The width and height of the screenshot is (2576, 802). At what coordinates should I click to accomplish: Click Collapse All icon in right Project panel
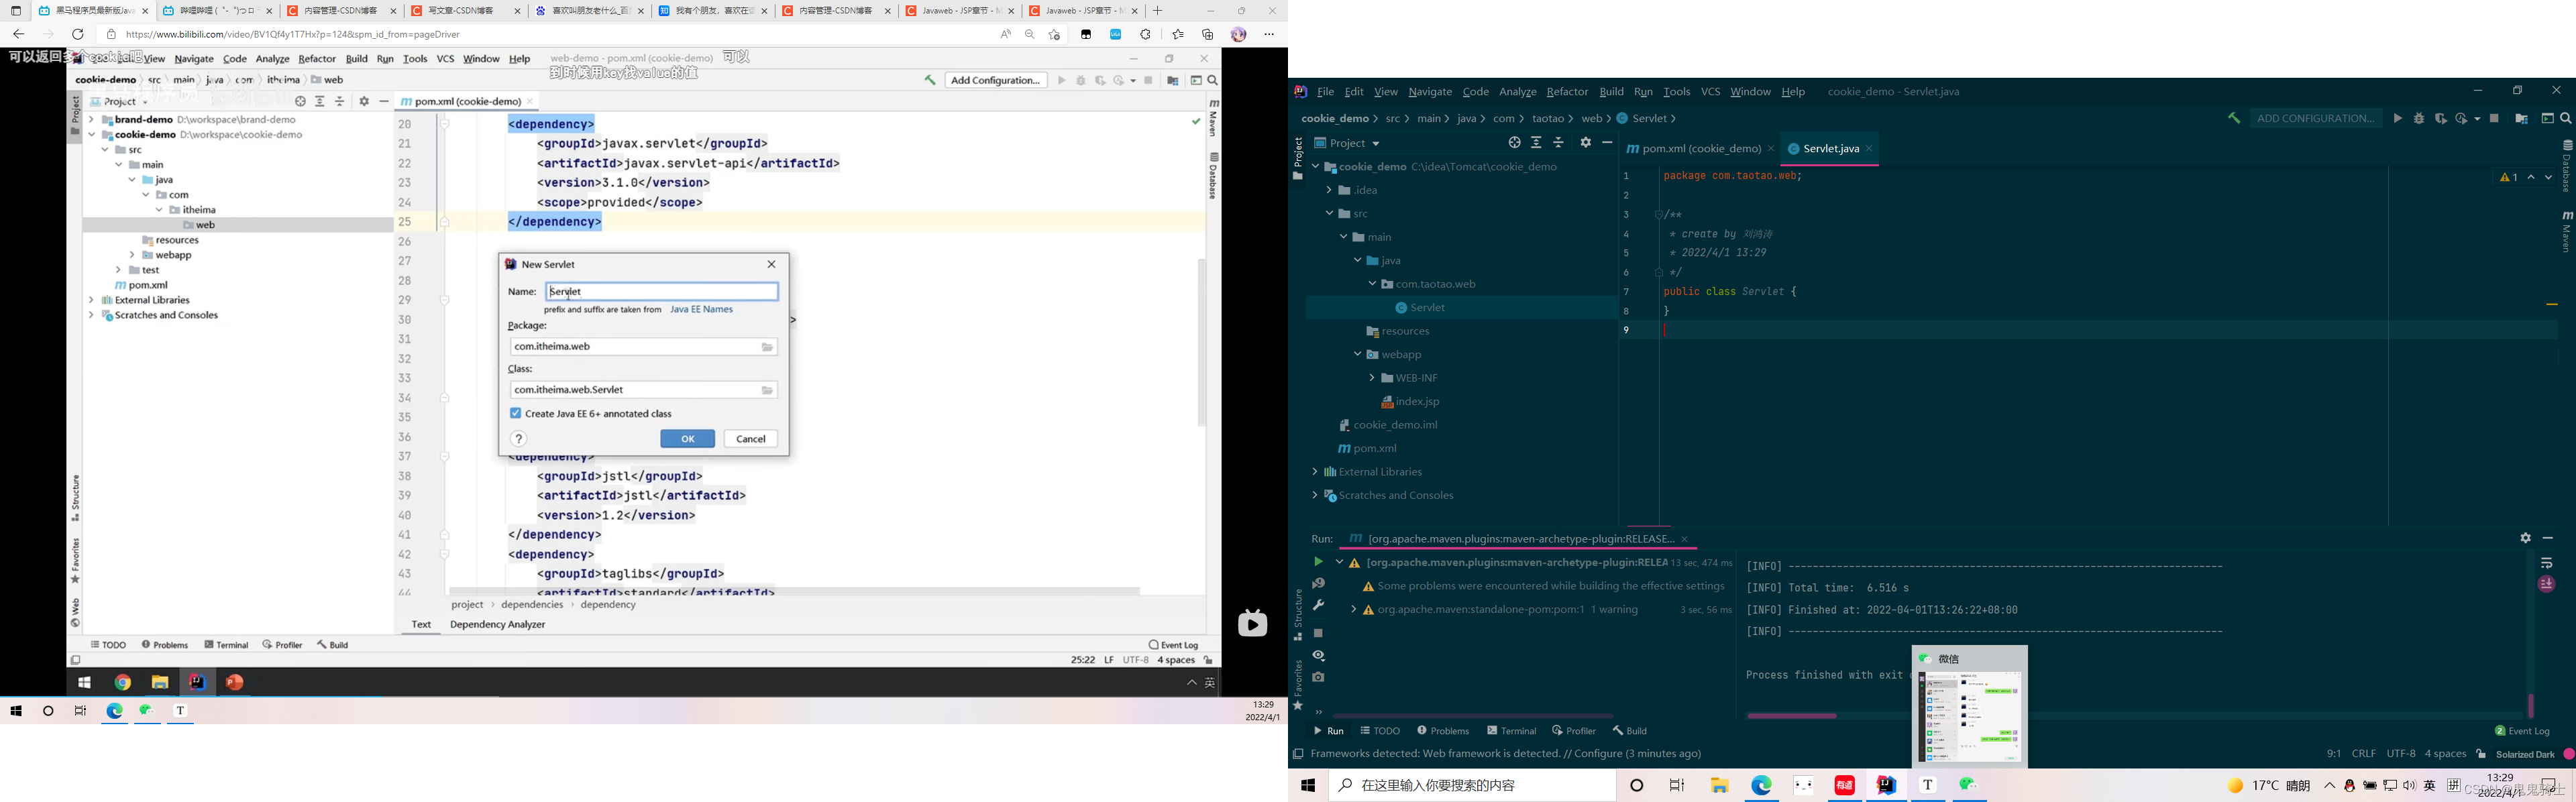[x=1558, y=143]
